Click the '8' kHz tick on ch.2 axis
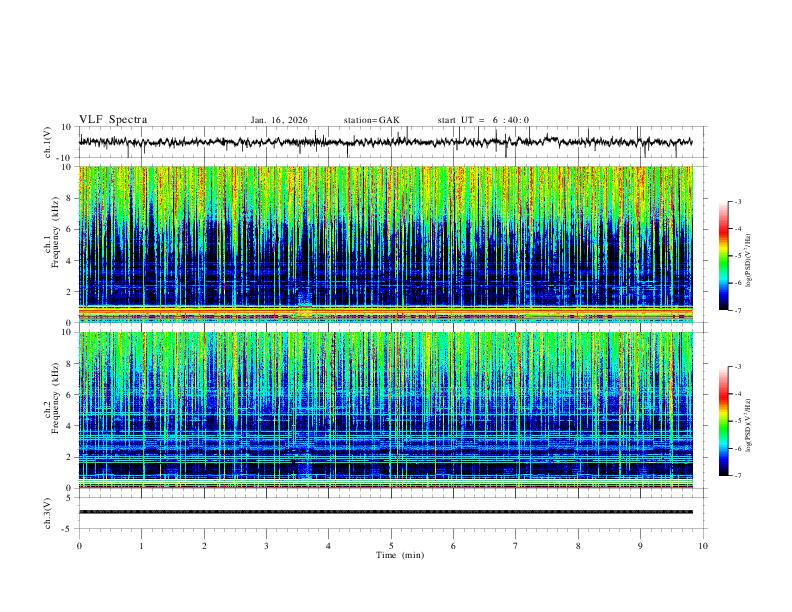 [x=70, y=364]
